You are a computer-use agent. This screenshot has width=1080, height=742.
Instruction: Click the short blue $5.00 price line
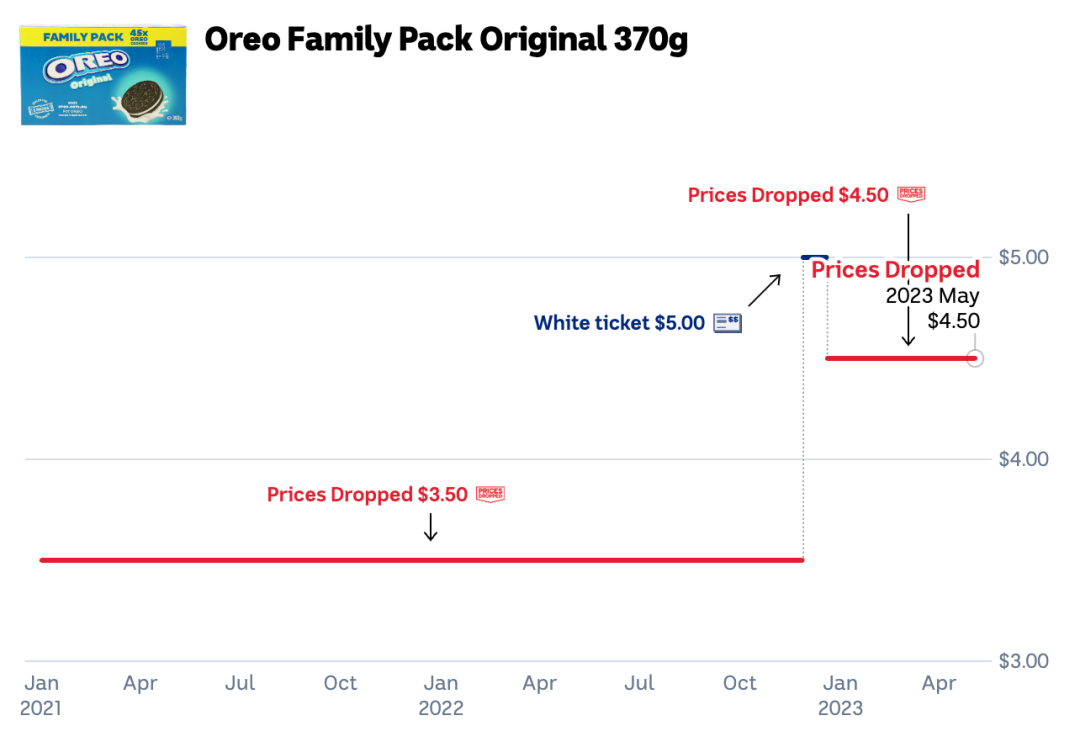coord(815,257)
